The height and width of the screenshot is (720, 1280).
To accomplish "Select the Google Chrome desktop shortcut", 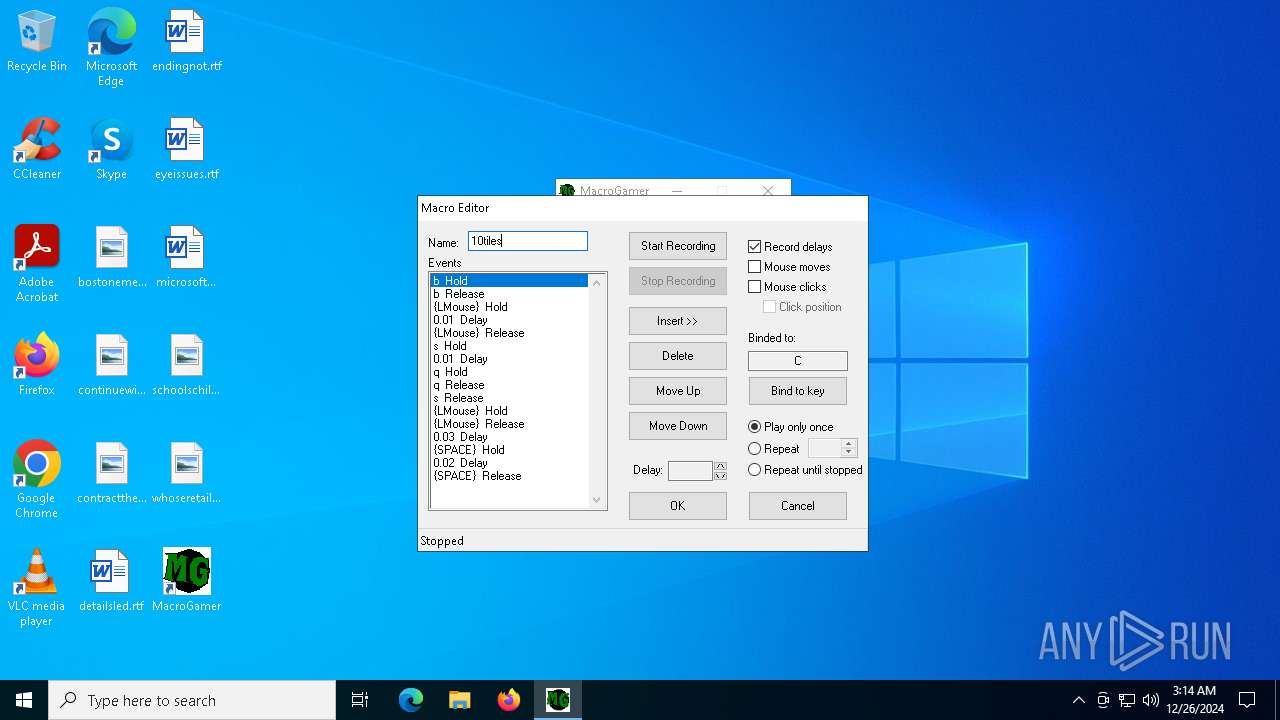I will click(37, 480).
